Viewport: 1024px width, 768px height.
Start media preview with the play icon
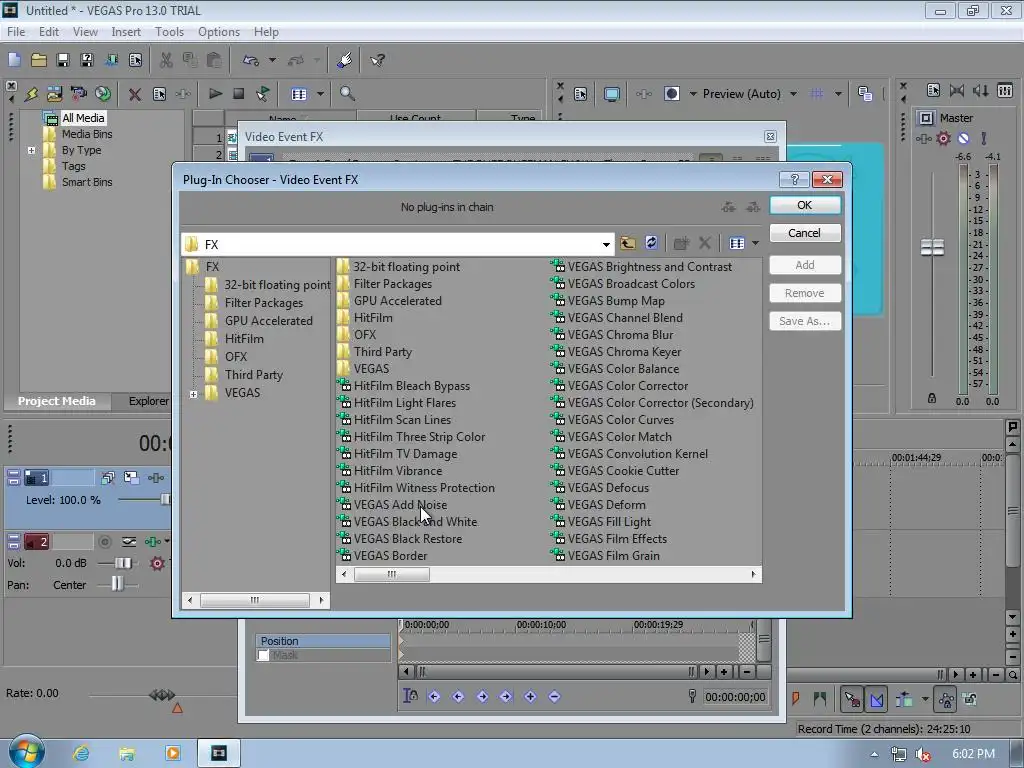click(x=215, y=93)
